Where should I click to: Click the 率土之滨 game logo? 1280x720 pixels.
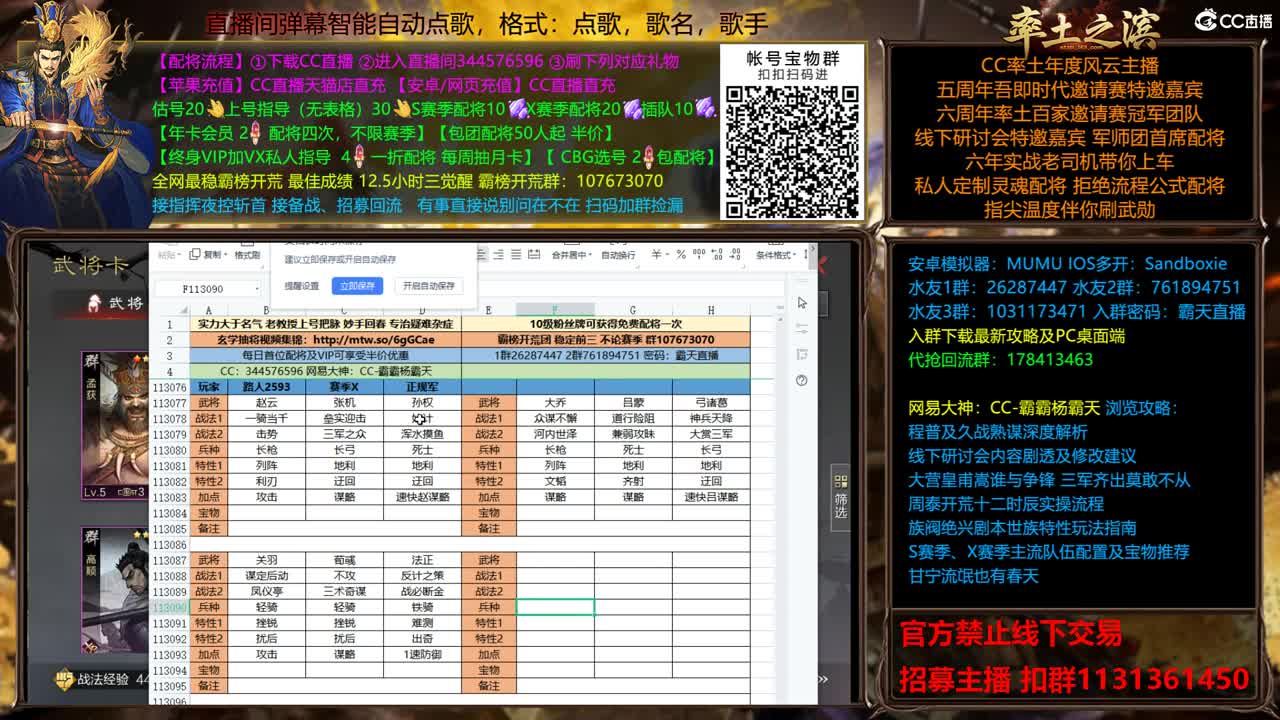[x=1082, y=27]
